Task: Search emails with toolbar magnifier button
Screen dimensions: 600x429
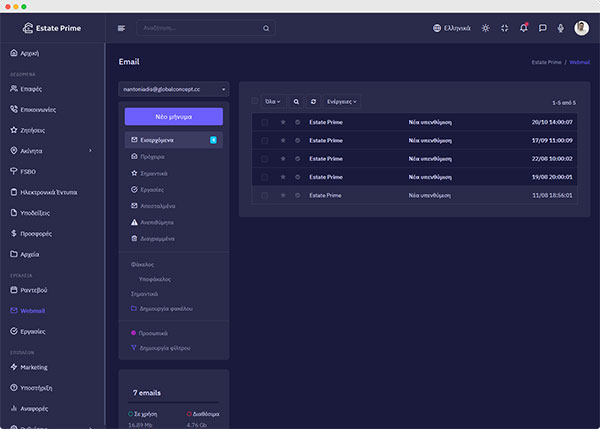Action: 296,101
